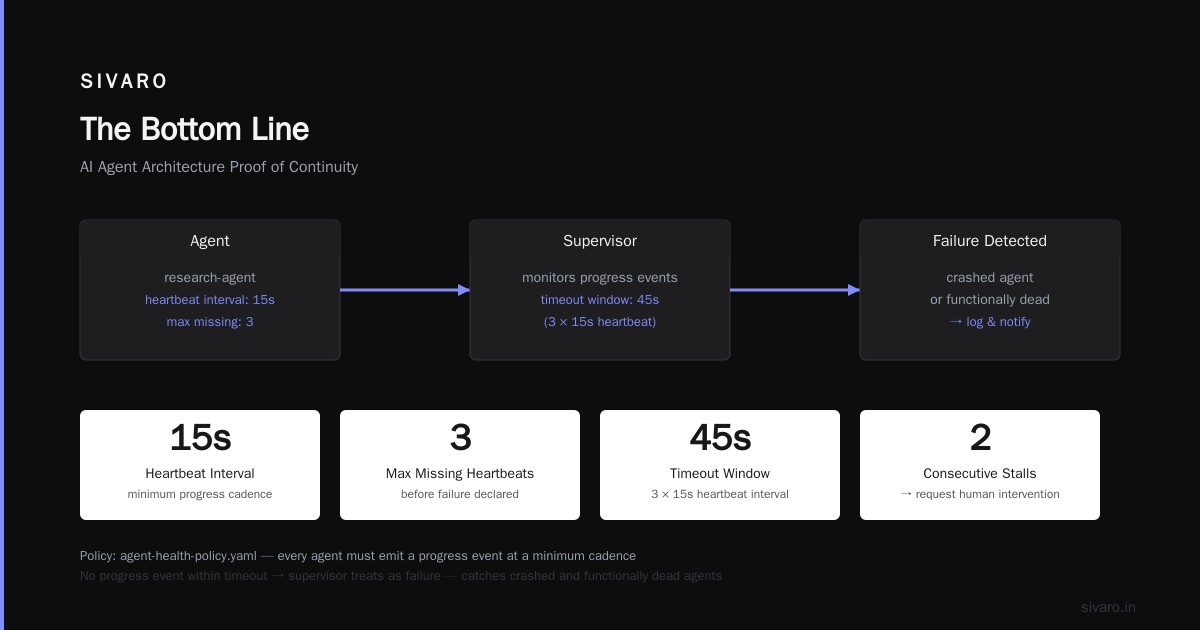Select the 15s Heartbeat Interval card
The height and width of the screenshot is (630, 1200).
(x=200, y=465)
